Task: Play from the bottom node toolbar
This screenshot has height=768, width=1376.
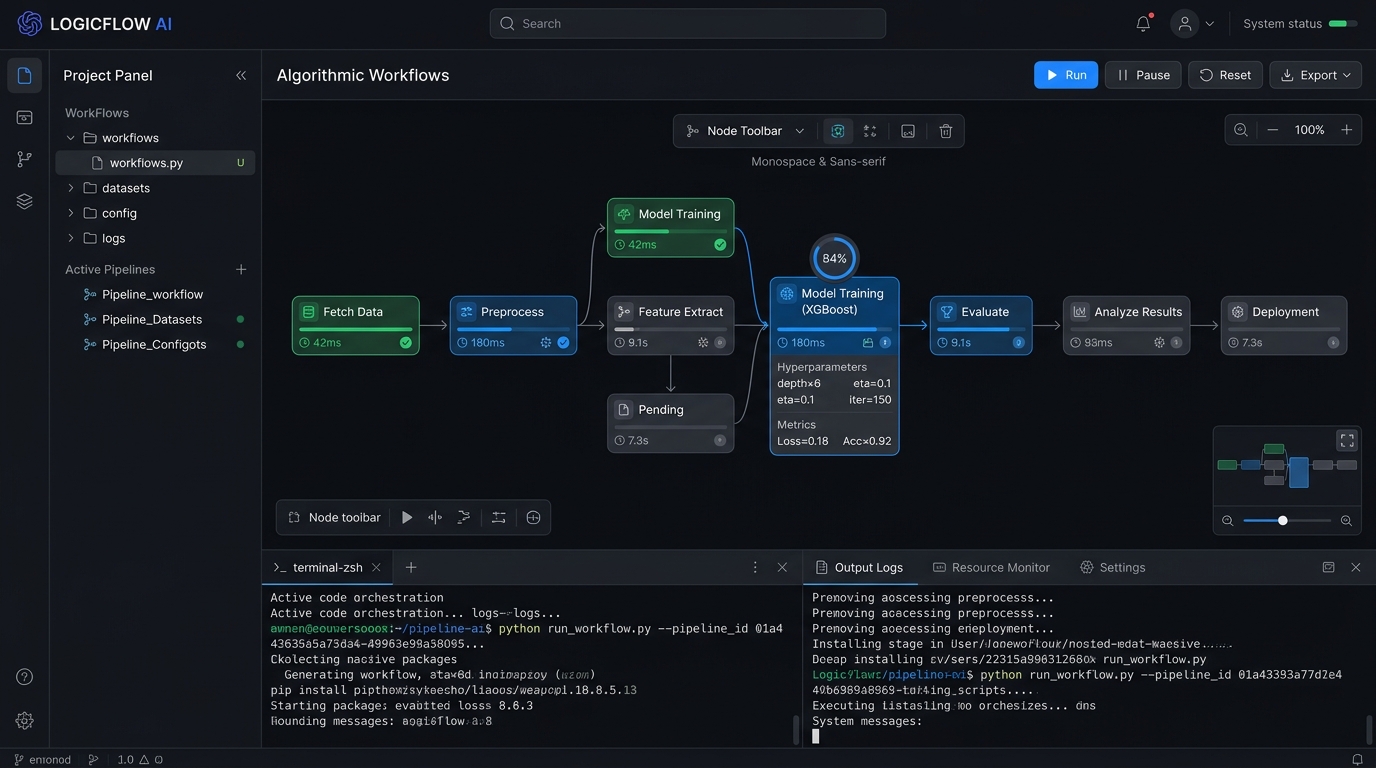Action: [x=407, y=518]
